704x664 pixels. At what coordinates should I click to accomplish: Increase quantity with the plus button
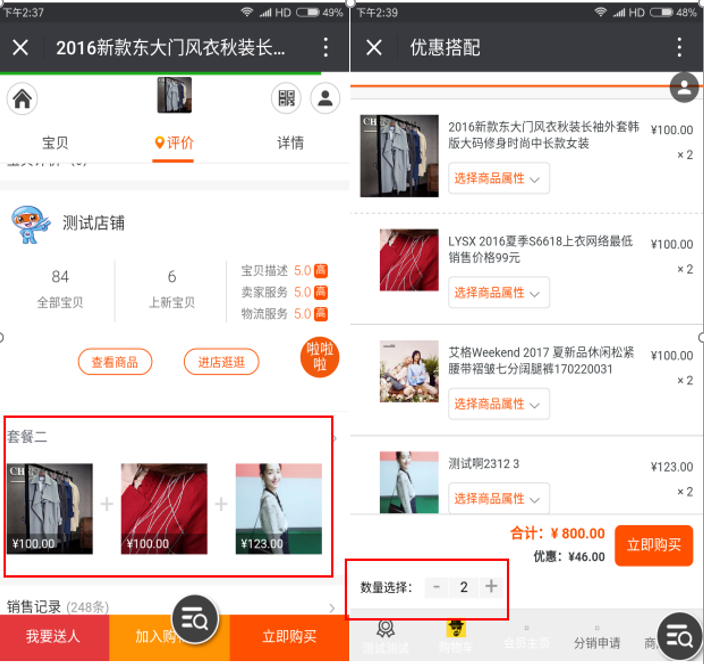click(x=491, y=587)
